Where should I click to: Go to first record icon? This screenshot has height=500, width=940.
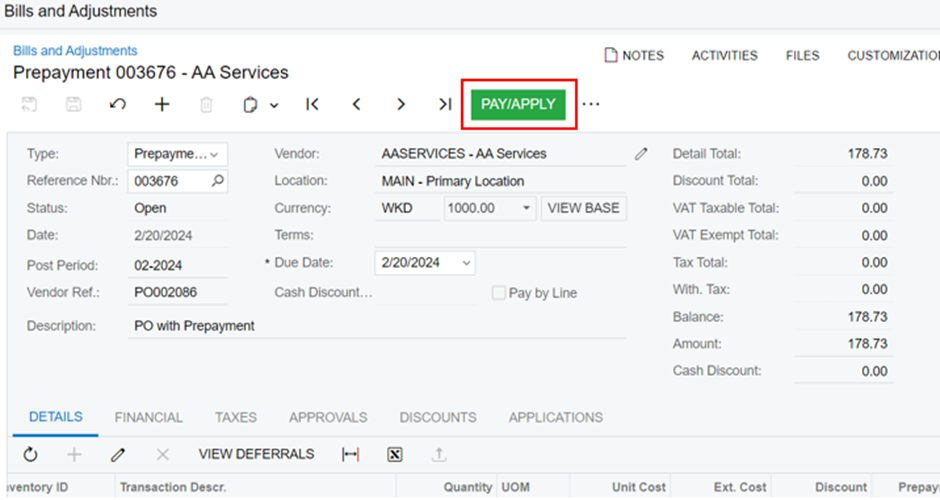(312, 104)
